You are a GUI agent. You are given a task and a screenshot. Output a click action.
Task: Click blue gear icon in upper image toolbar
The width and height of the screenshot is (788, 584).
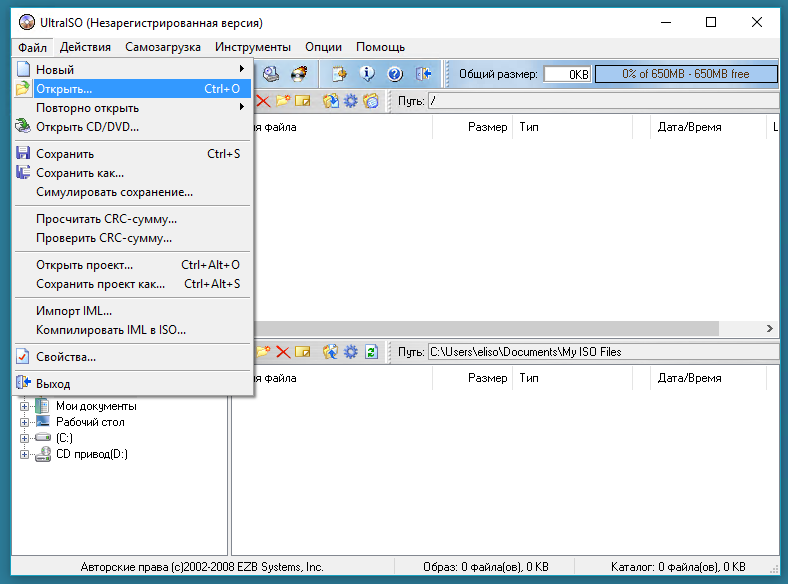351,101
